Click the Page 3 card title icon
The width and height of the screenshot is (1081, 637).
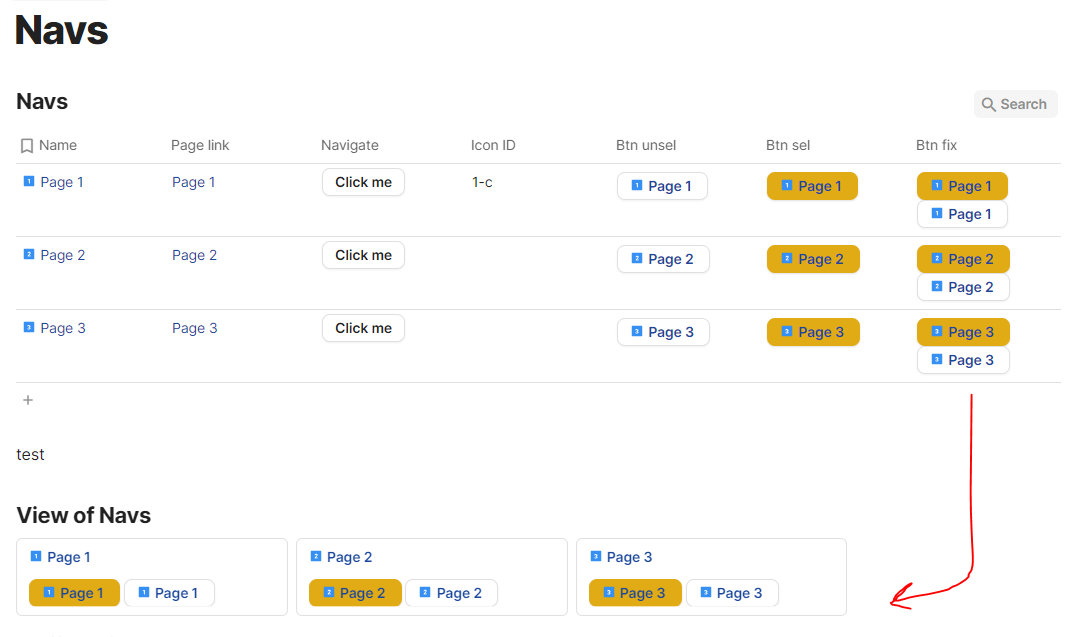click(x=596, y=556)
